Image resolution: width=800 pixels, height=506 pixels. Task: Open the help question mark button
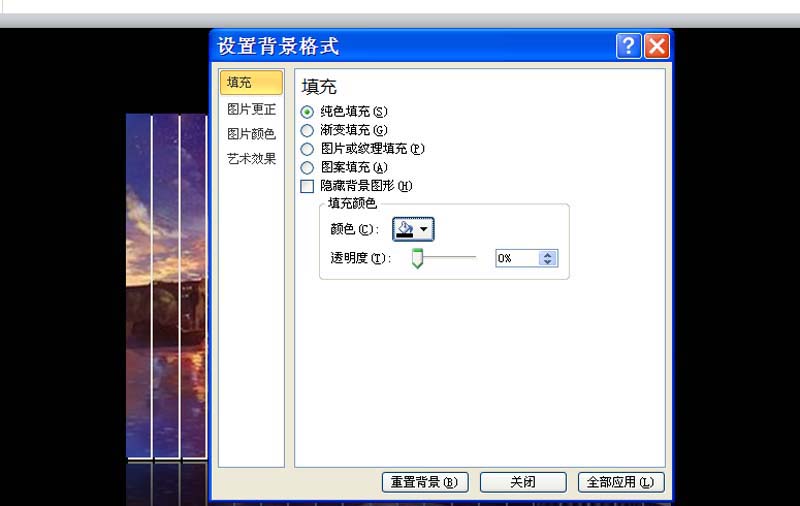tap(629, 46)
